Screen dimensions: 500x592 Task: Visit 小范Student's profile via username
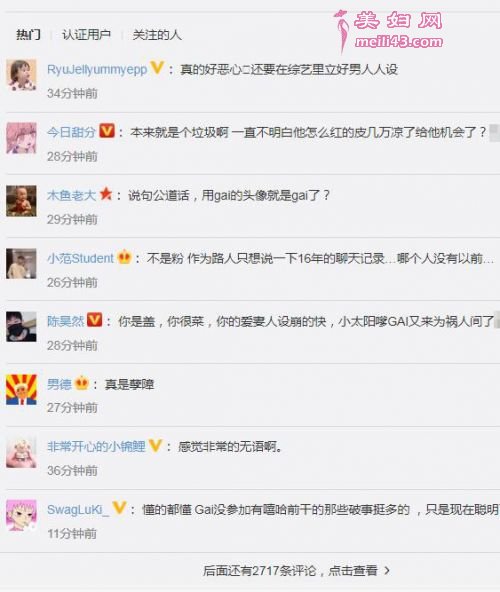pyautogui.click(x=80, y=258)
